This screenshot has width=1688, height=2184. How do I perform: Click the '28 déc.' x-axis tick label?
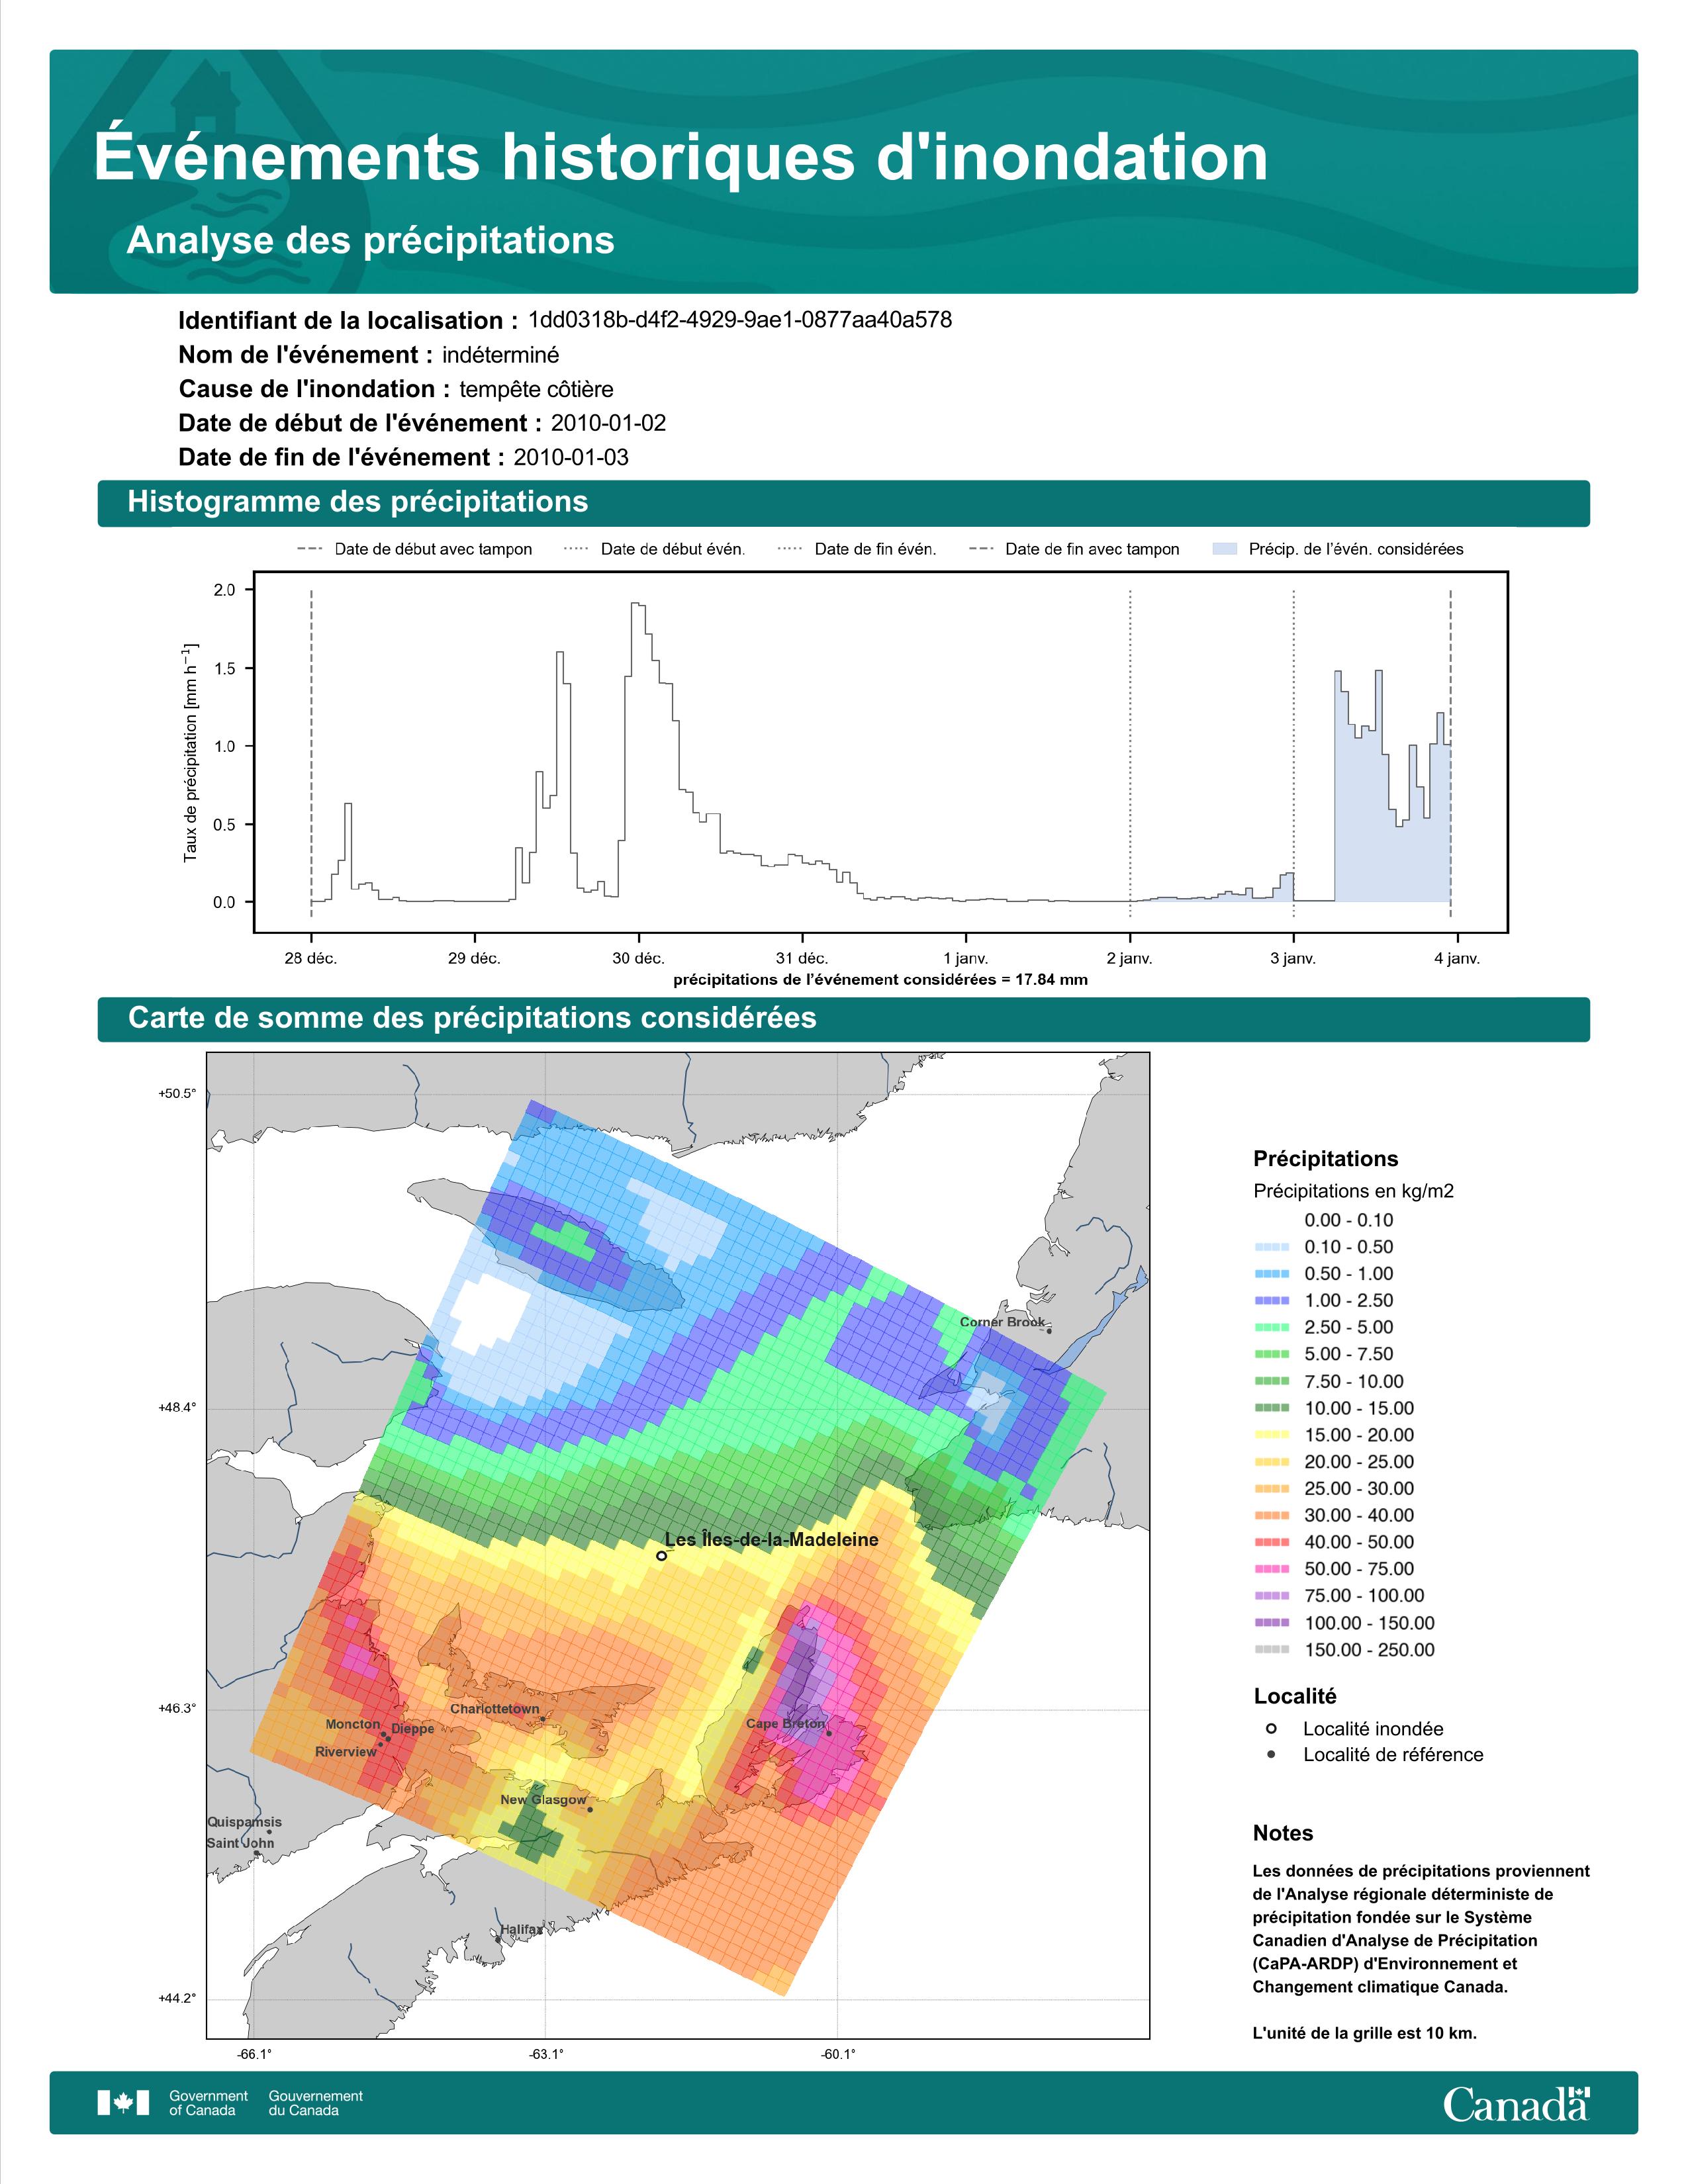[x=311, y=958]
